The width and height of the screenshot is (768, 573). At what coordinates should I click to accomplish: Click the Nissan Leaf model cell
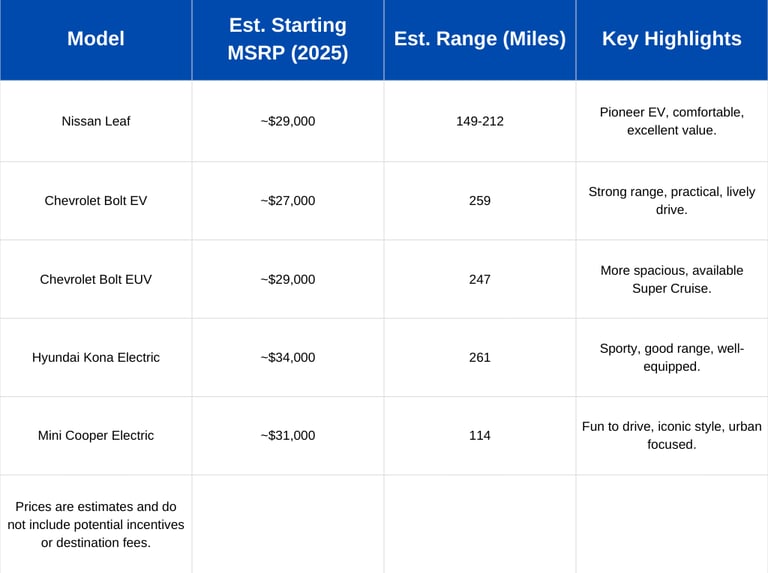tap(96, 121)
